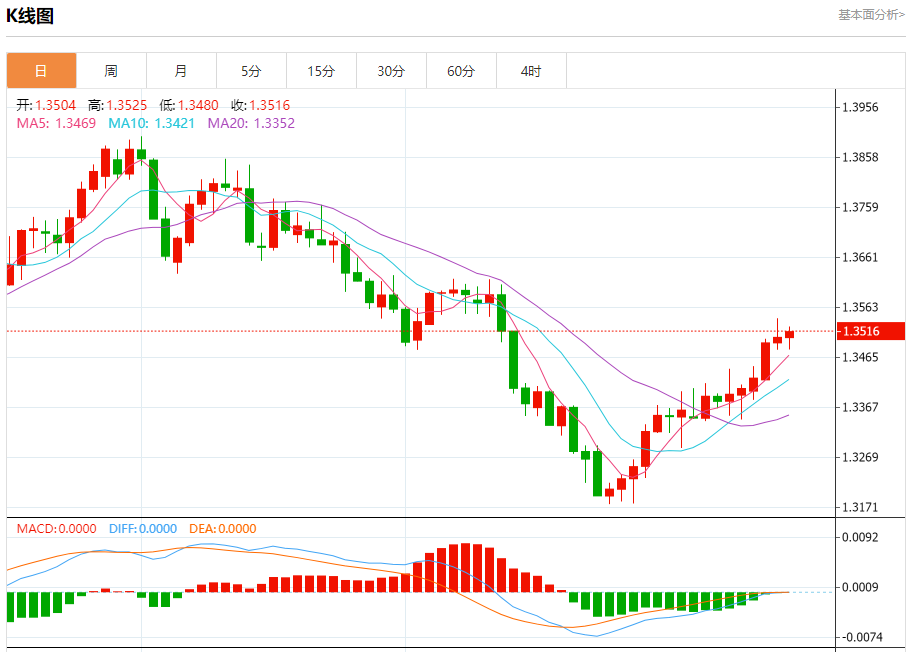Image resolution: width=914 pixels, height=652 pixels.
Task: Click the latest rightmost red candlestick
Action: 789,334
